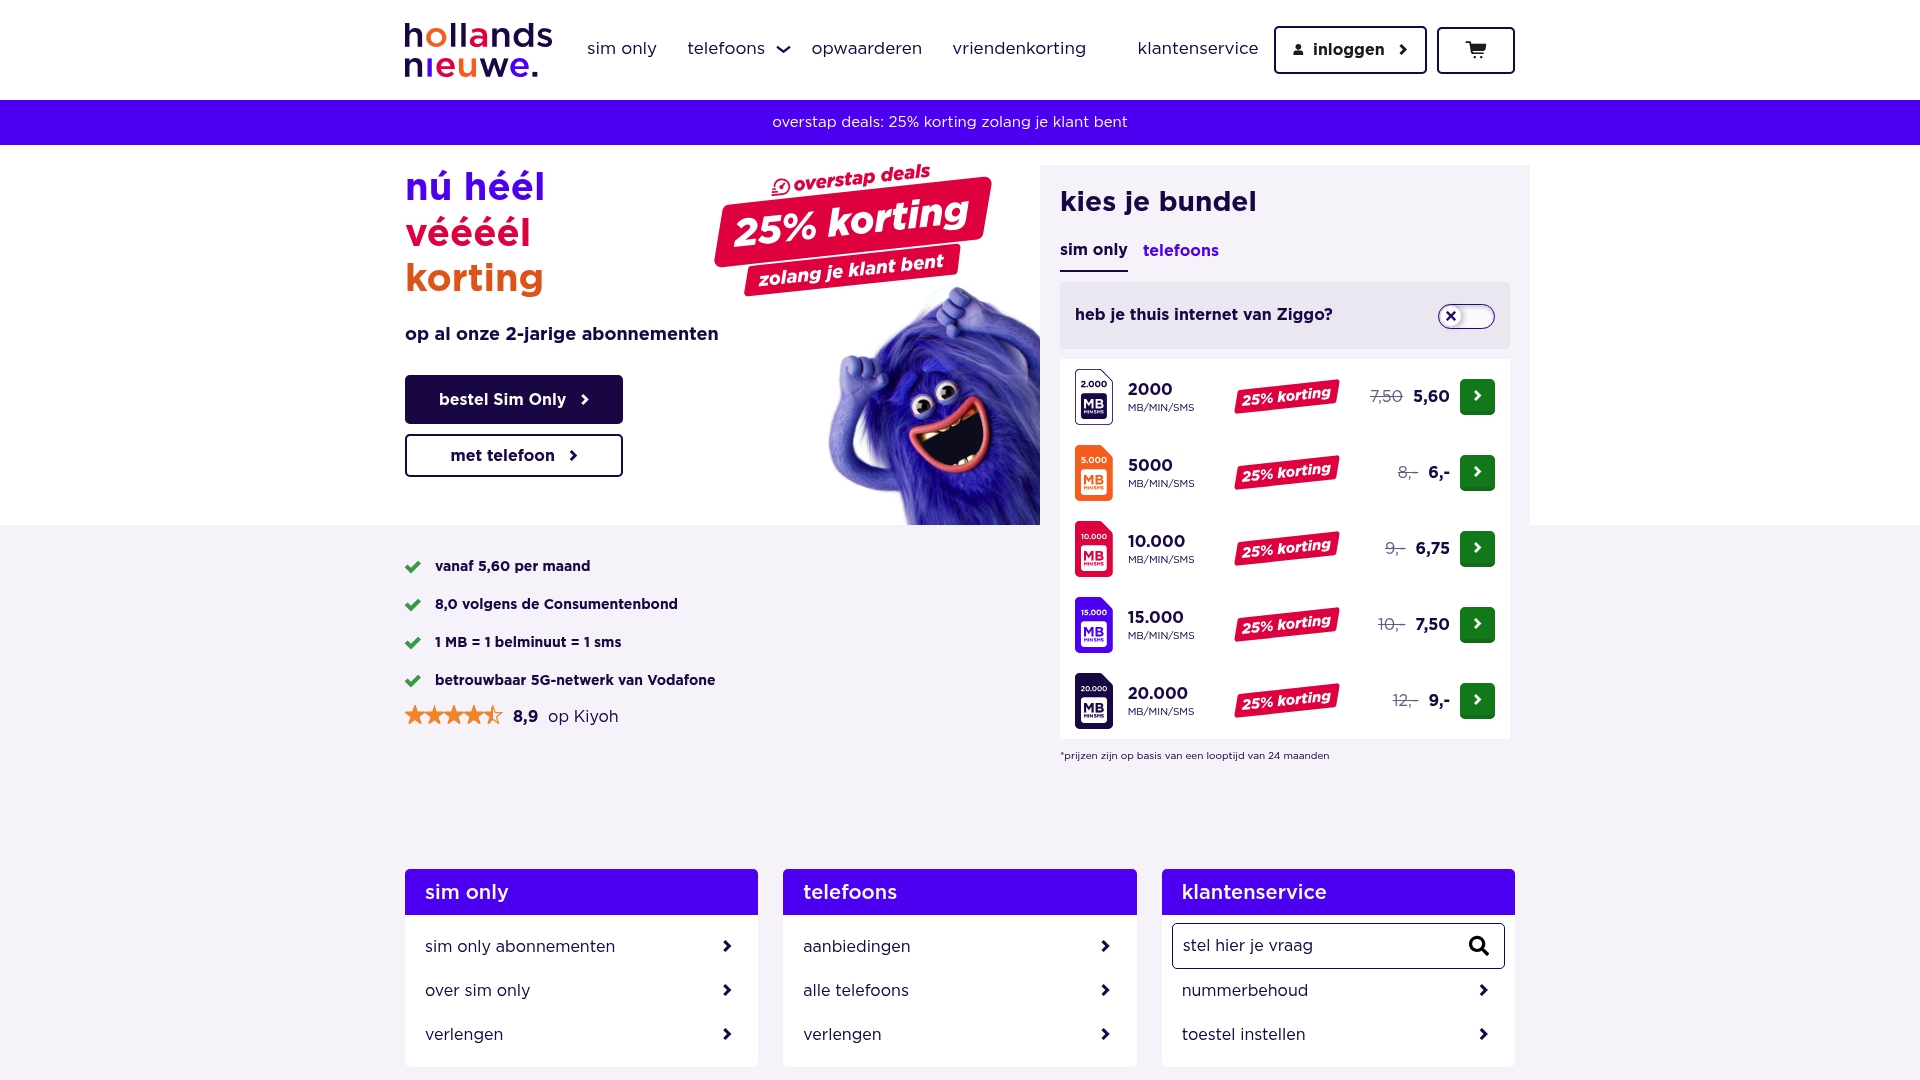This screenshot has width=1920, height=1080.
Task: Click the bestel Sim Only button
Action: pos(513,399)
